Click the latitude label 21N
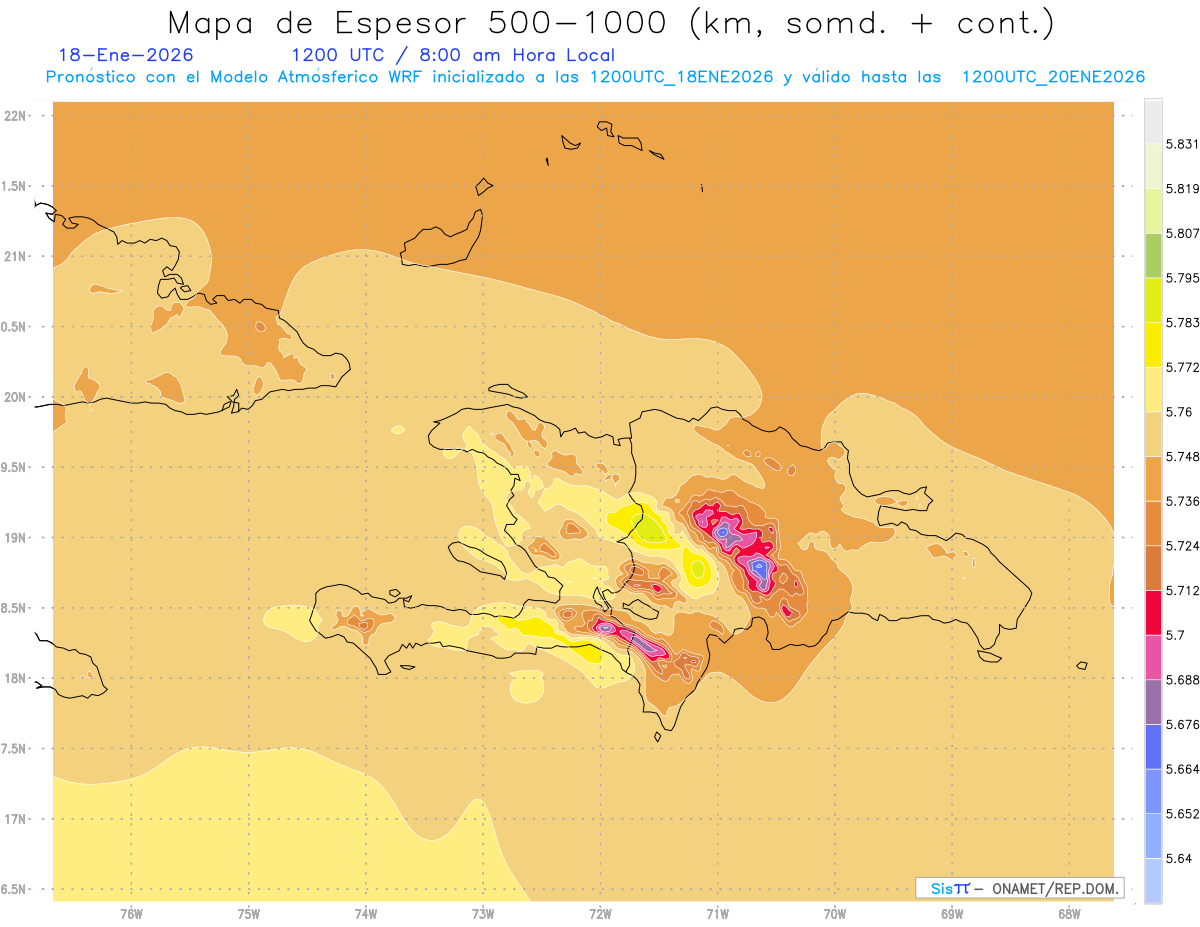This screenshot has height=927, width=1200. [16, 257]
